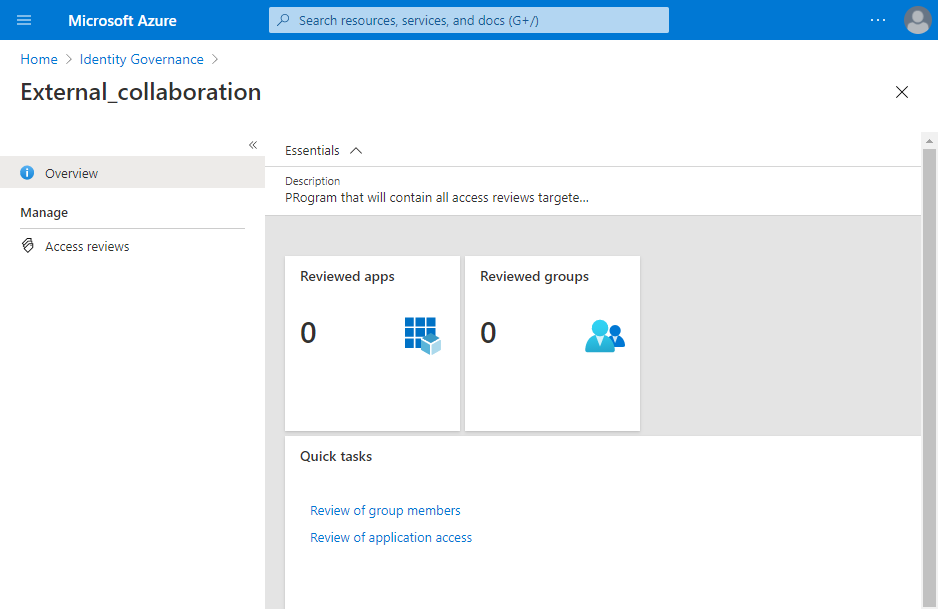Open Review of group members

385,510
